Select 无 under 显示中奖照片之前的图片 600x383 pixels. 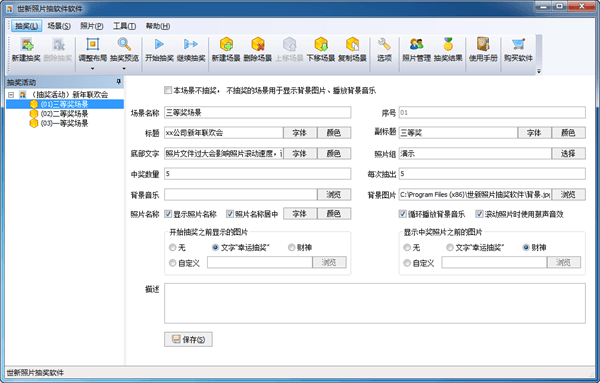(x=407, y=248)
